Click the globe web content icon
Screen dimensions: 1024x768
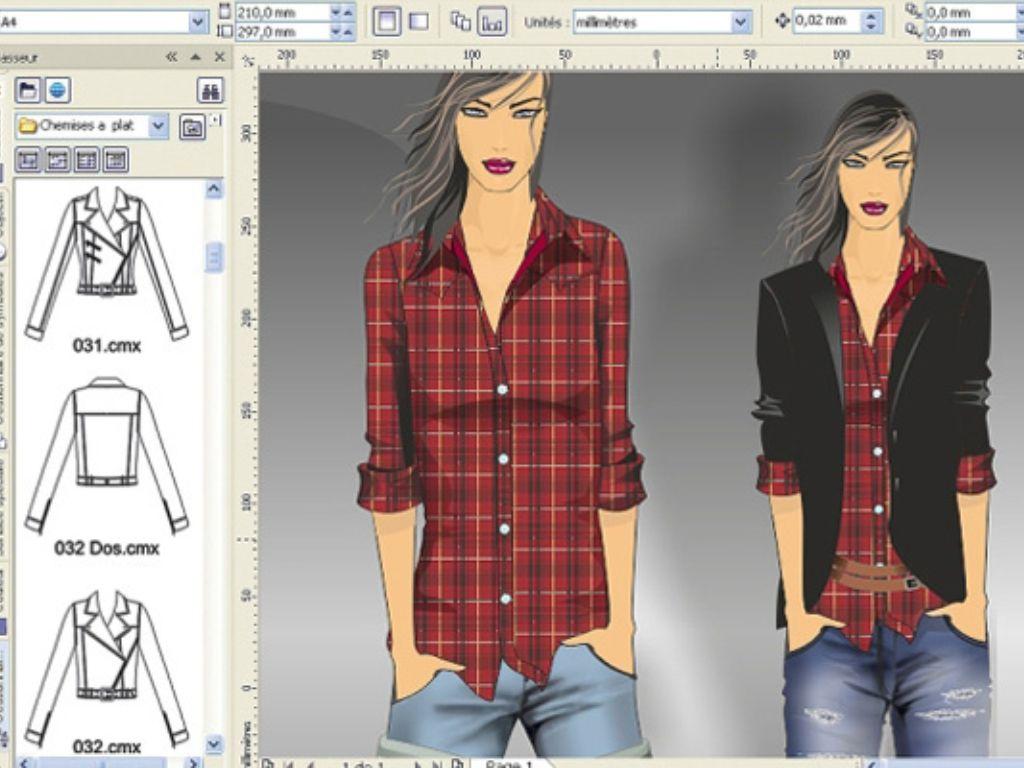(58, 91)
